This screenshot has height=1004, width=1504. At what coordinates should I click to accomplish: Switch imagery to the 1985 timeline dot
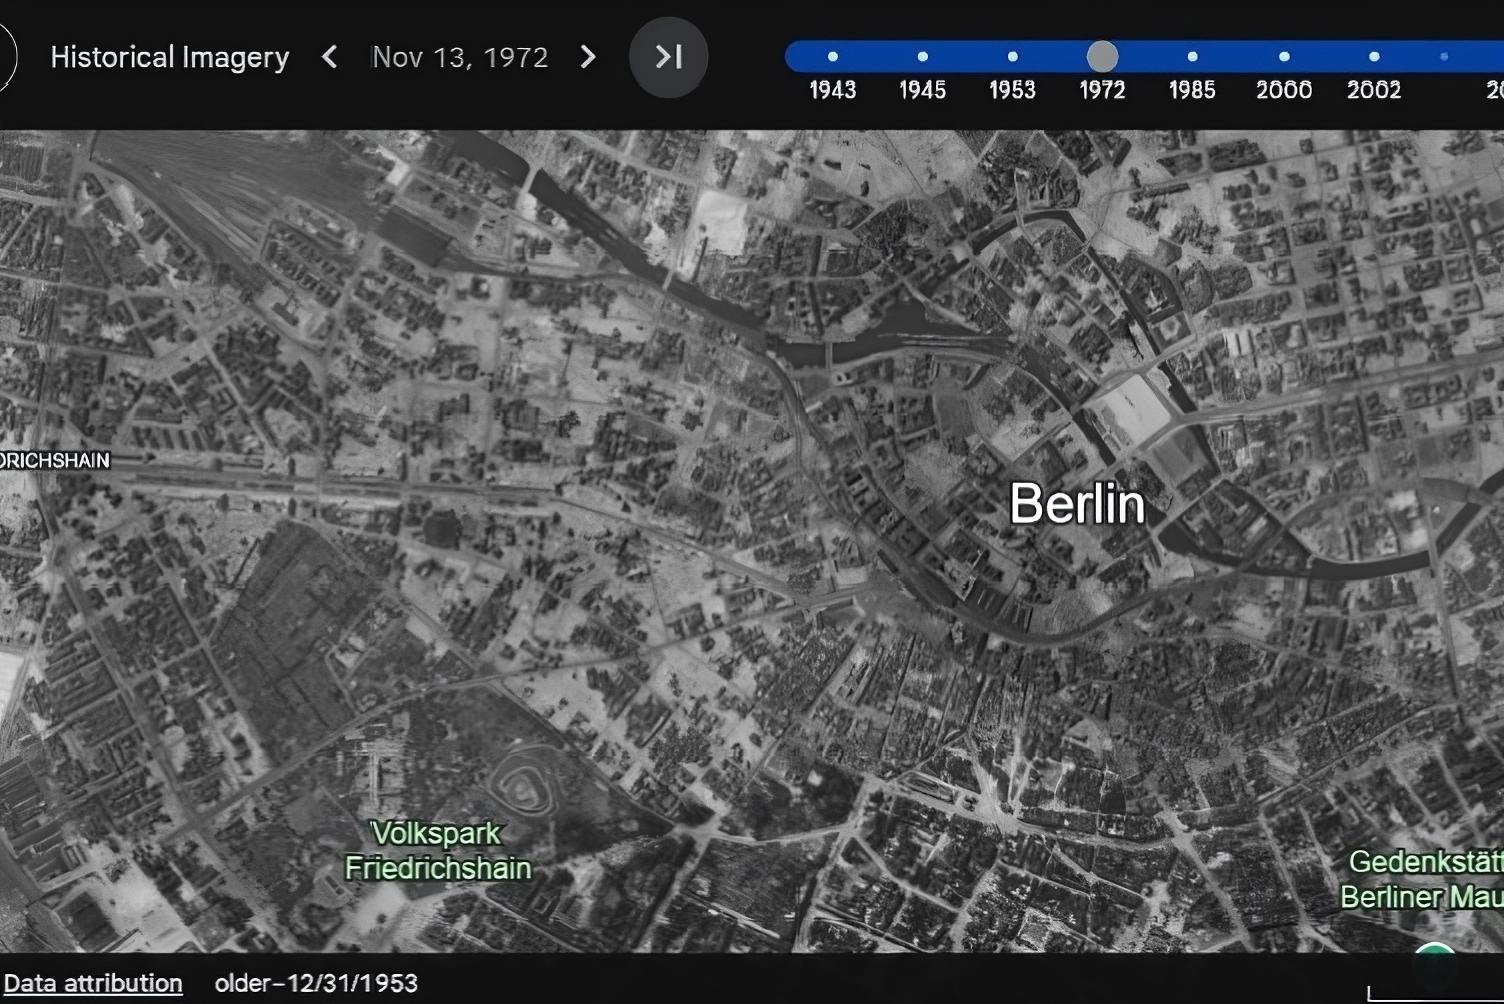(1192, 57)
